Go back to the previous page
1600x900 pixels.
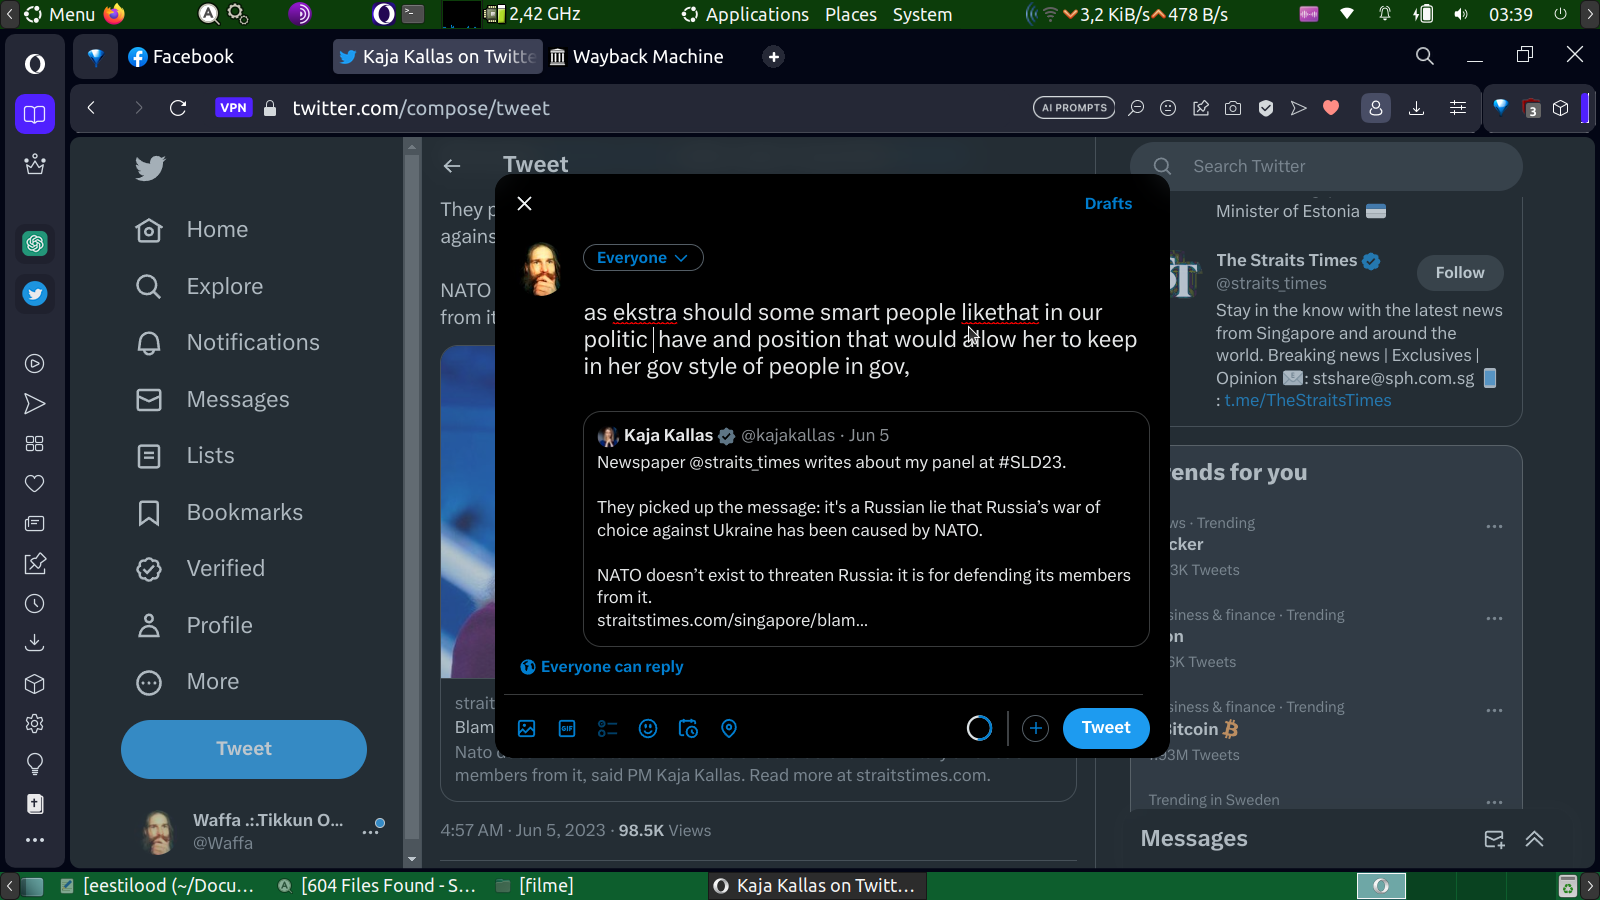pos(91,108)
